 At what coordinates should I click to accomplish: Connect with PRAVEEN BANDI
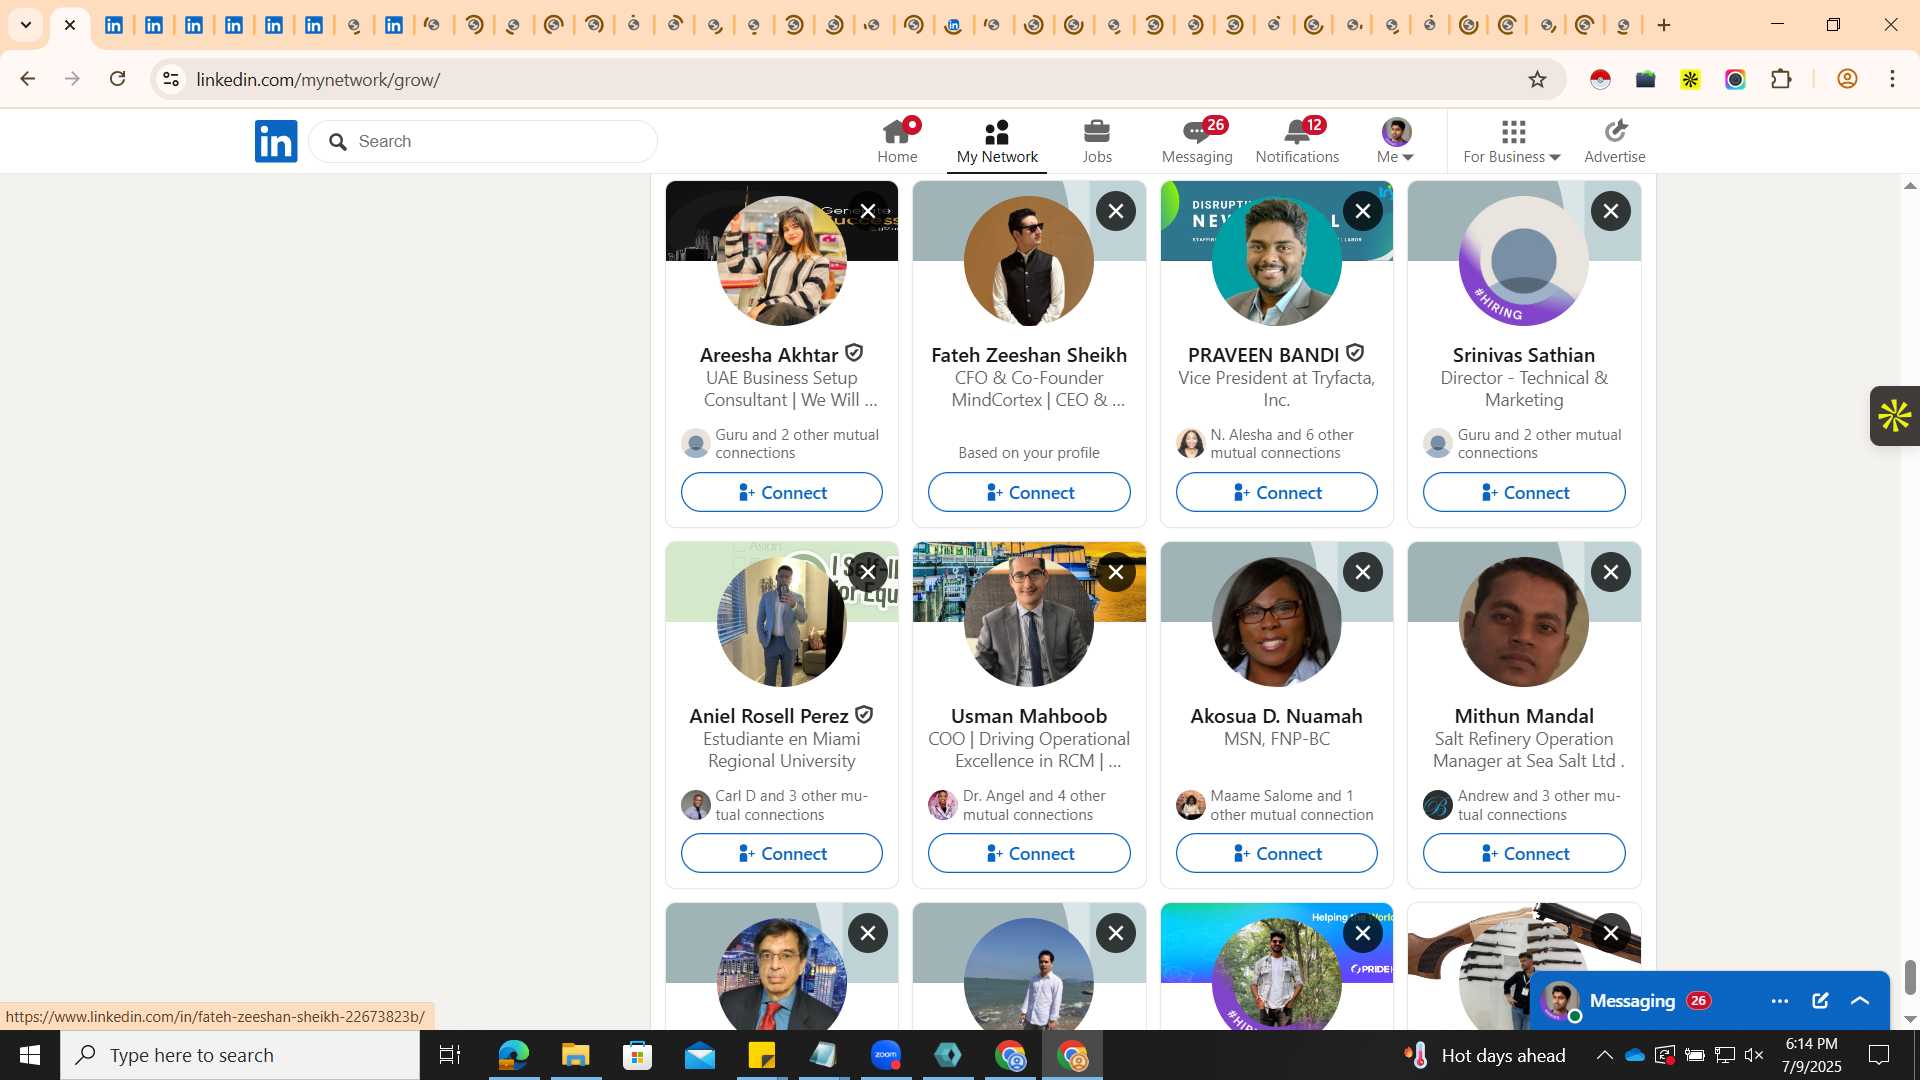click(1277, 492)
